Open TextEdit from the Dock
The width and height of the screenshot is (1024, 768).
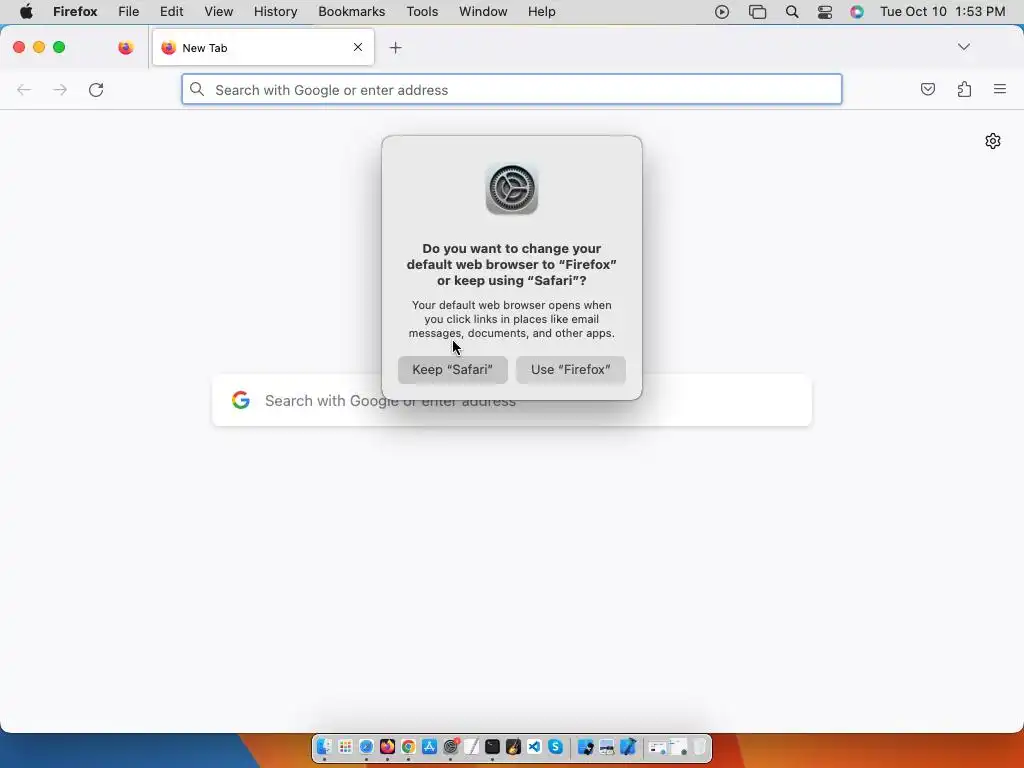(472, 746)
